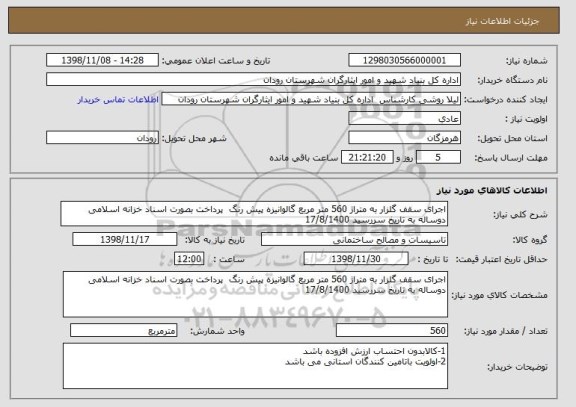Click the تاریخ و ساعت اعلان عمومی label

coord(216,61)
